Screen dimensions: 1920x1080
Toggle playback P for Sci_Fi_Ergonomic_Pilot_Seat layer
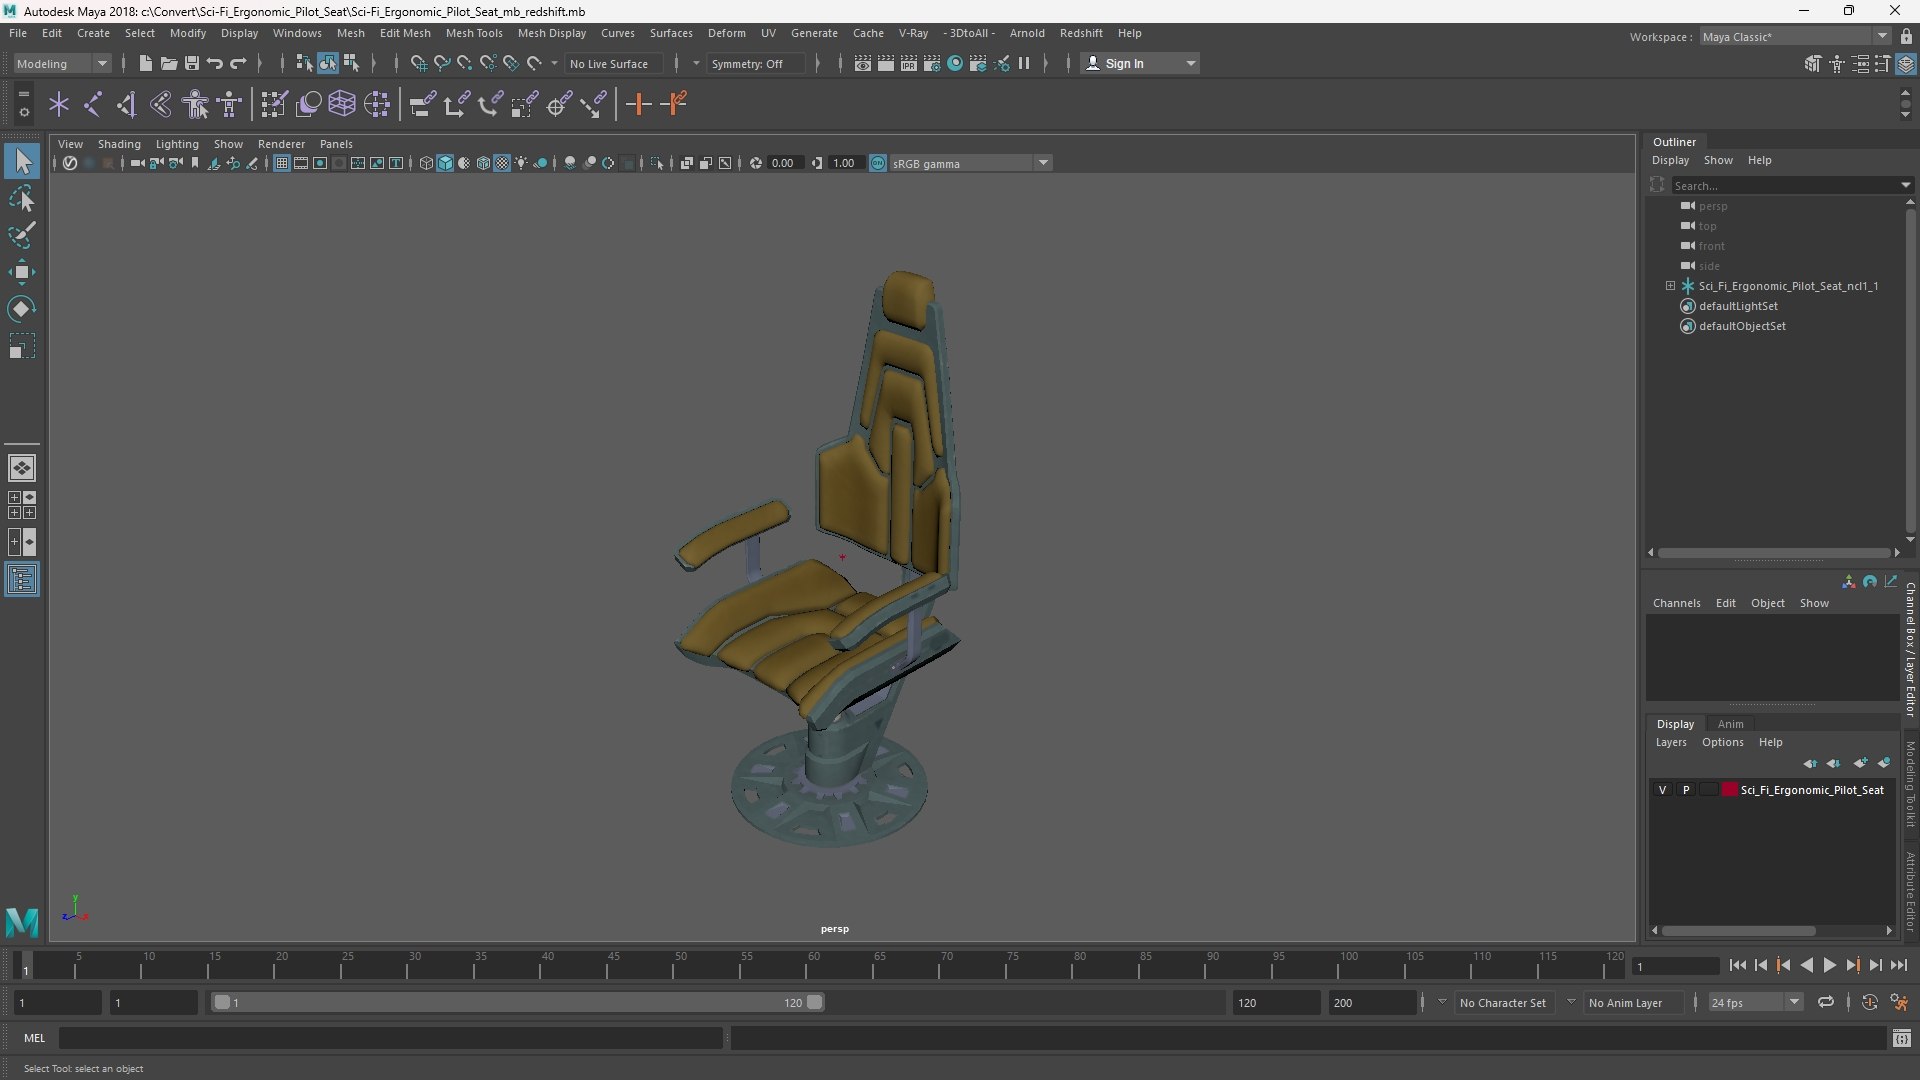tap(1686, 790)
